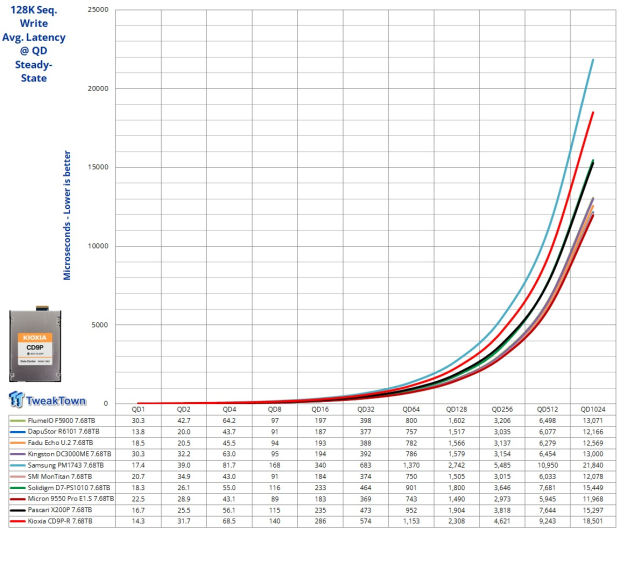Click the 20000 y-axis label
The height and width of the screenshot is (568, 620).
click(x=98, y=89)
